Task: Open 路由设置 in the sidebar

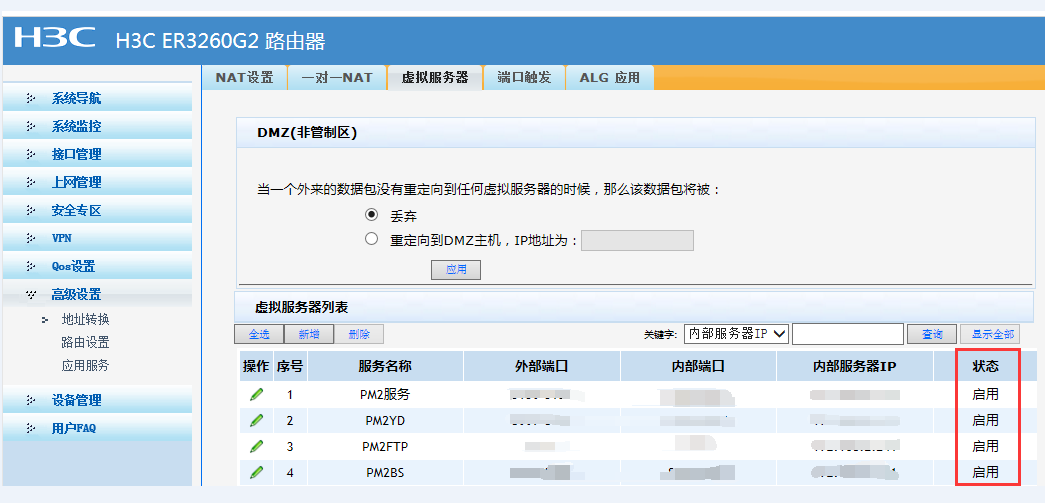Action: (85, 342)
